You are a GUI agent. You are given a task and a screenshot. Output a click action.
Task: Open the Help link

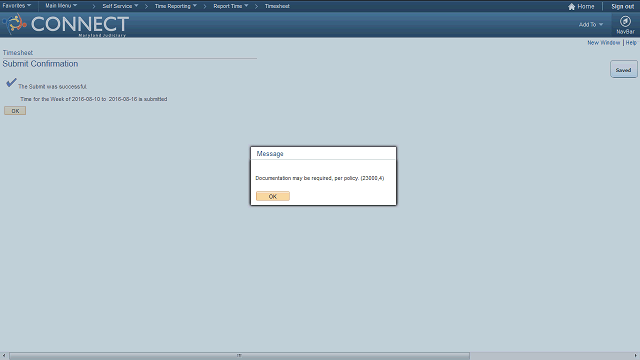631,42
